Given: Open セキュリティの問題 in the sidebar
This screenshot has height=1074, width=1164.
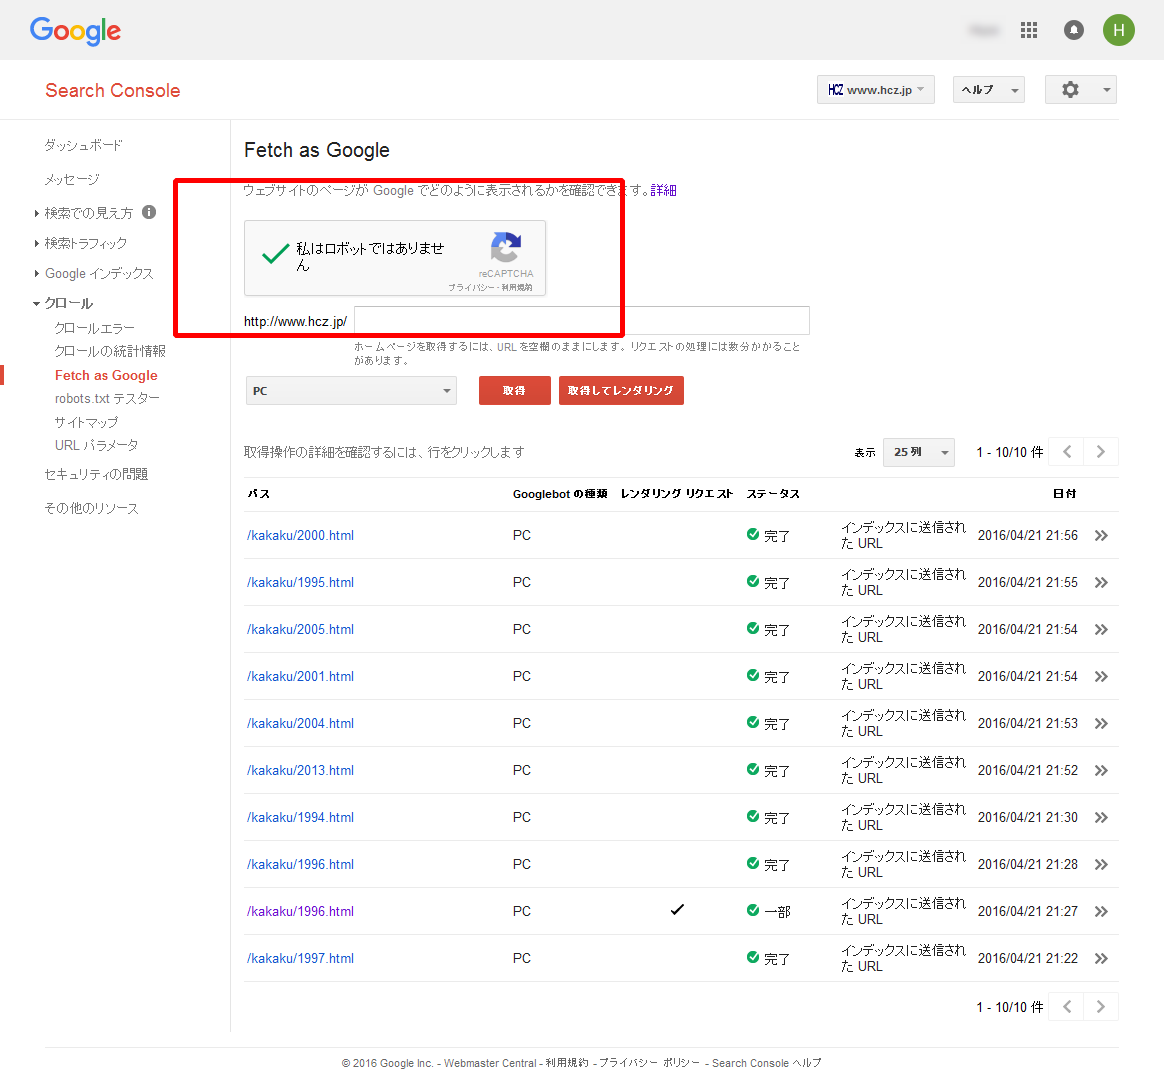Looking at the screenshot, I should tap(96, 474).
